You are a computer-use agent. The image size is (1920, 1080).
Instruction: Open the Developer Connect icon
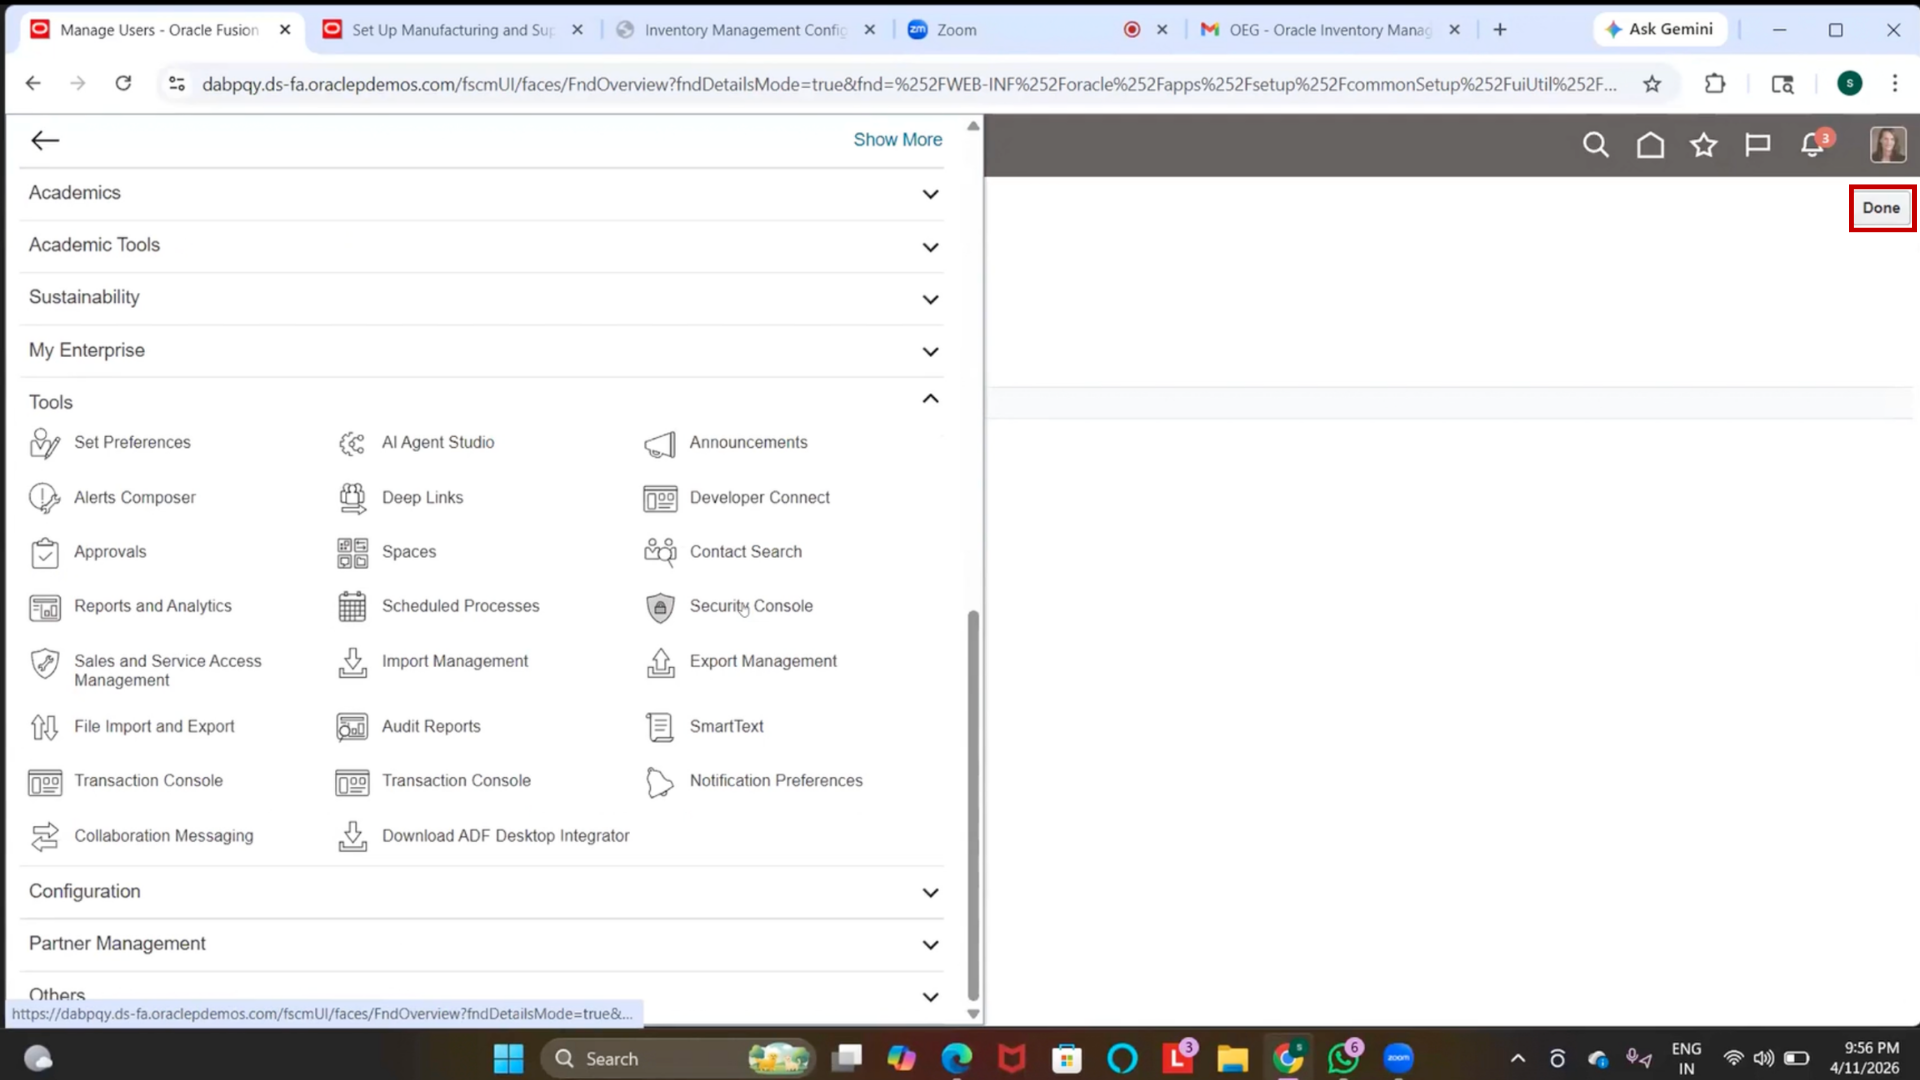(x=660, y=498)
